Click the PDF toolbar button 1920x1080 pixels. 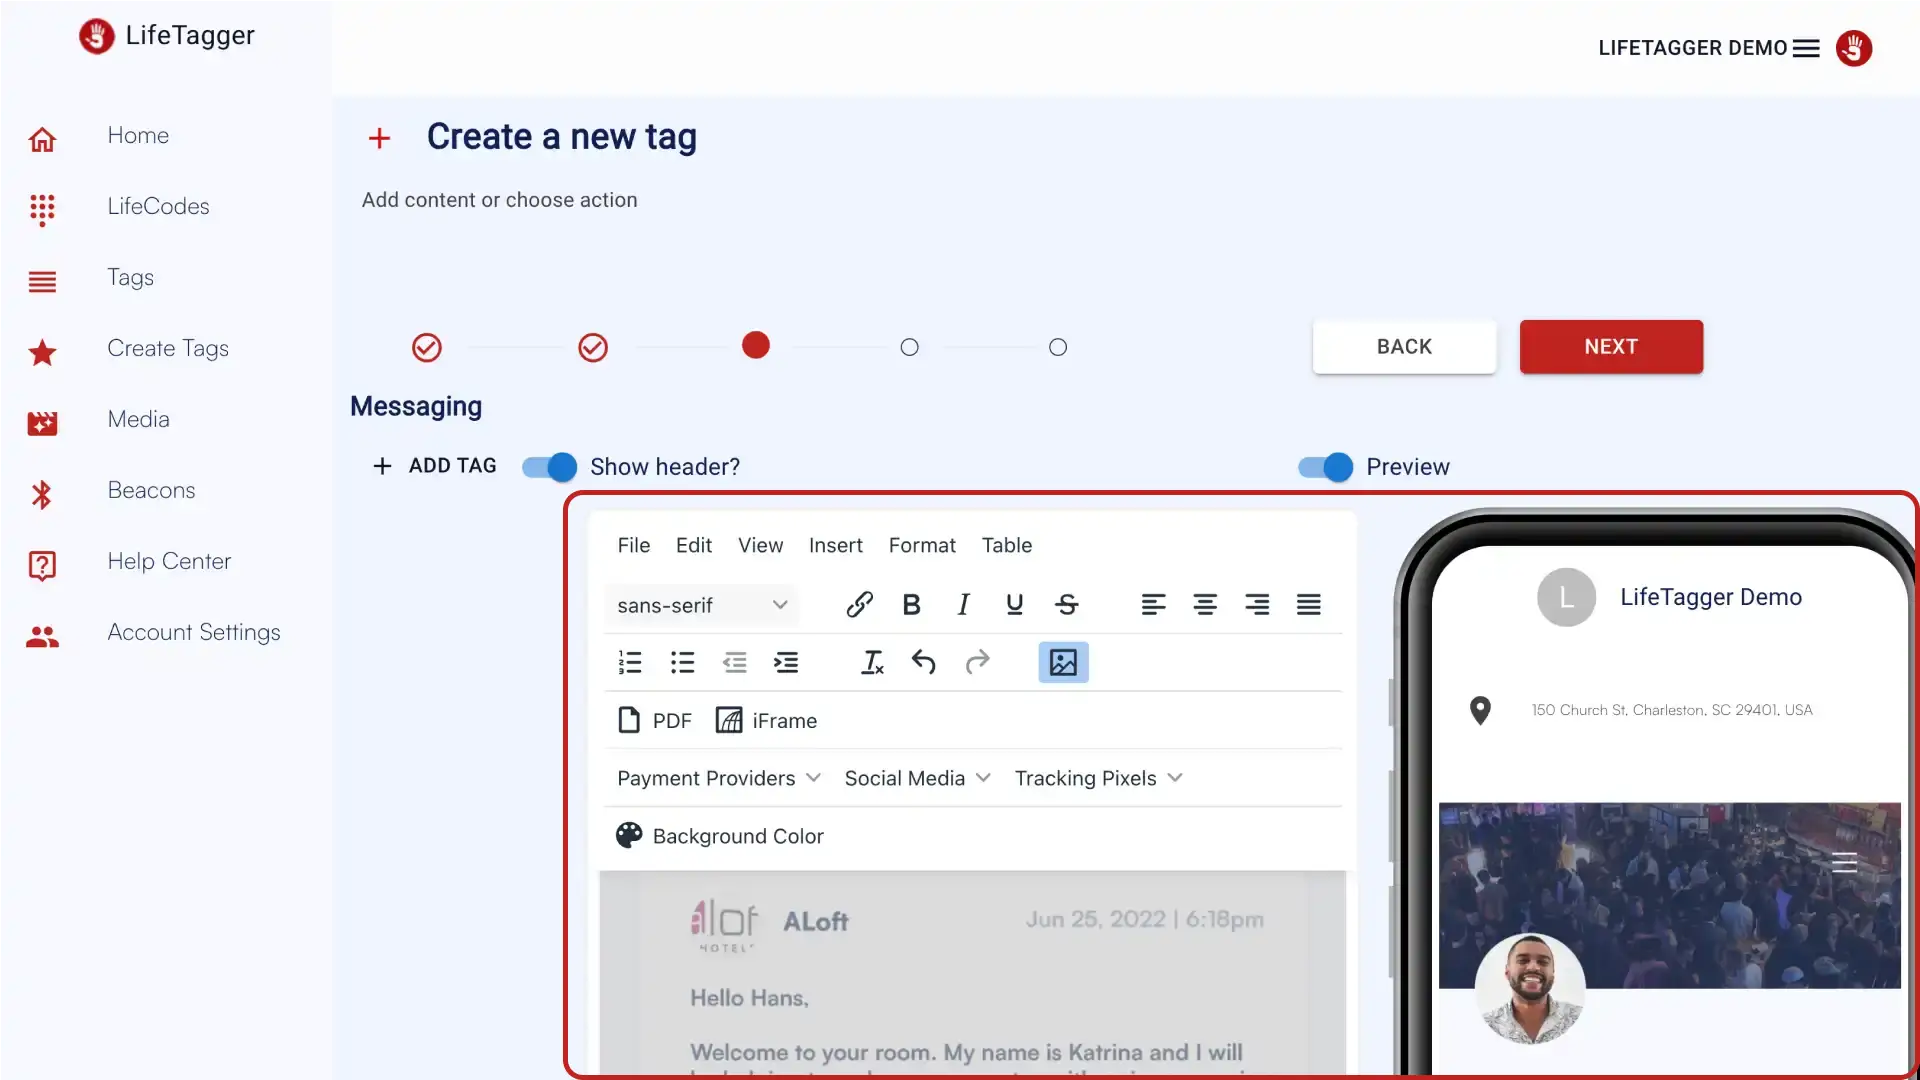coord(655,720)
